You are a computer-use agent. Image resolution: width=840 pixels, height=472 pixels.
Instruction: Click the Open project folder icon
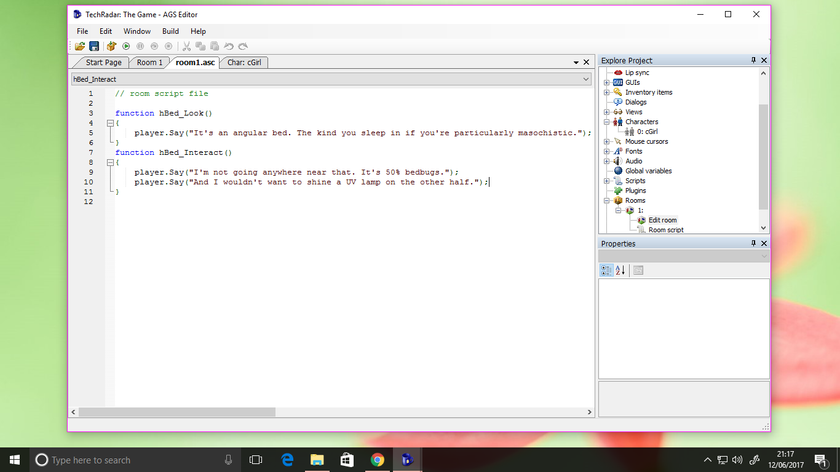point(80,46)
